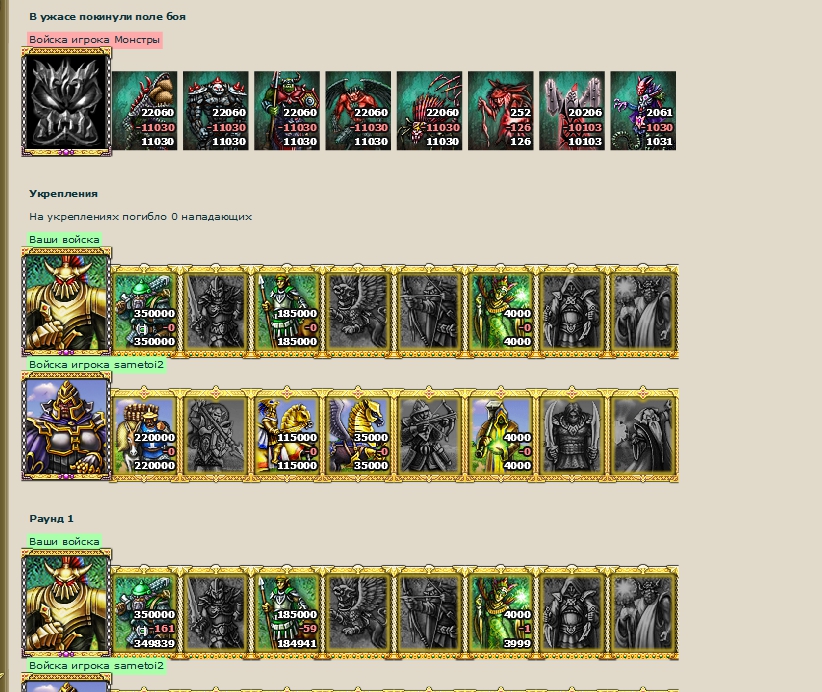Viewport: 822px width, 692px height.
Task: Select the grayed-out griffin slot under Укрепления
Action: pos(359,311)
